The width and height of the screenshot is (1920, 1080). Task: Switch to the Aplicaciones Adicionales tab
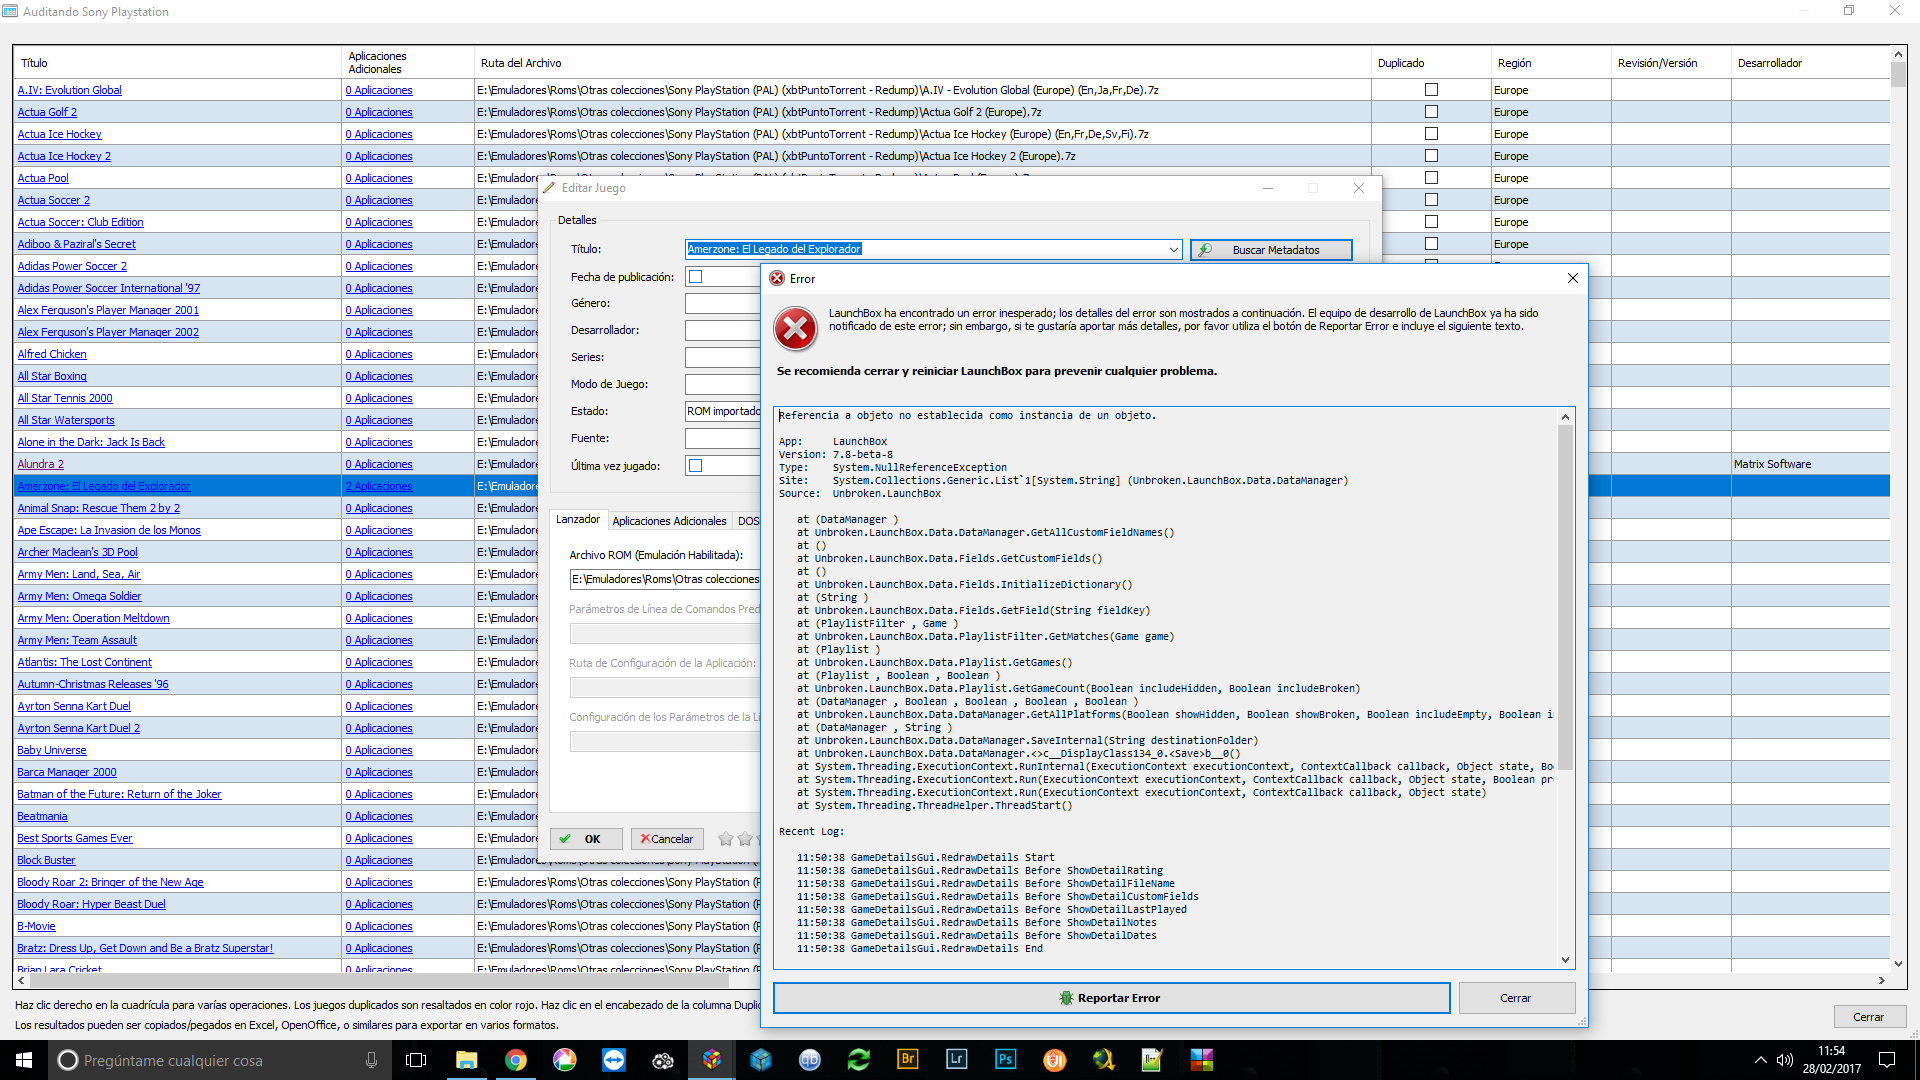[669, 521]
